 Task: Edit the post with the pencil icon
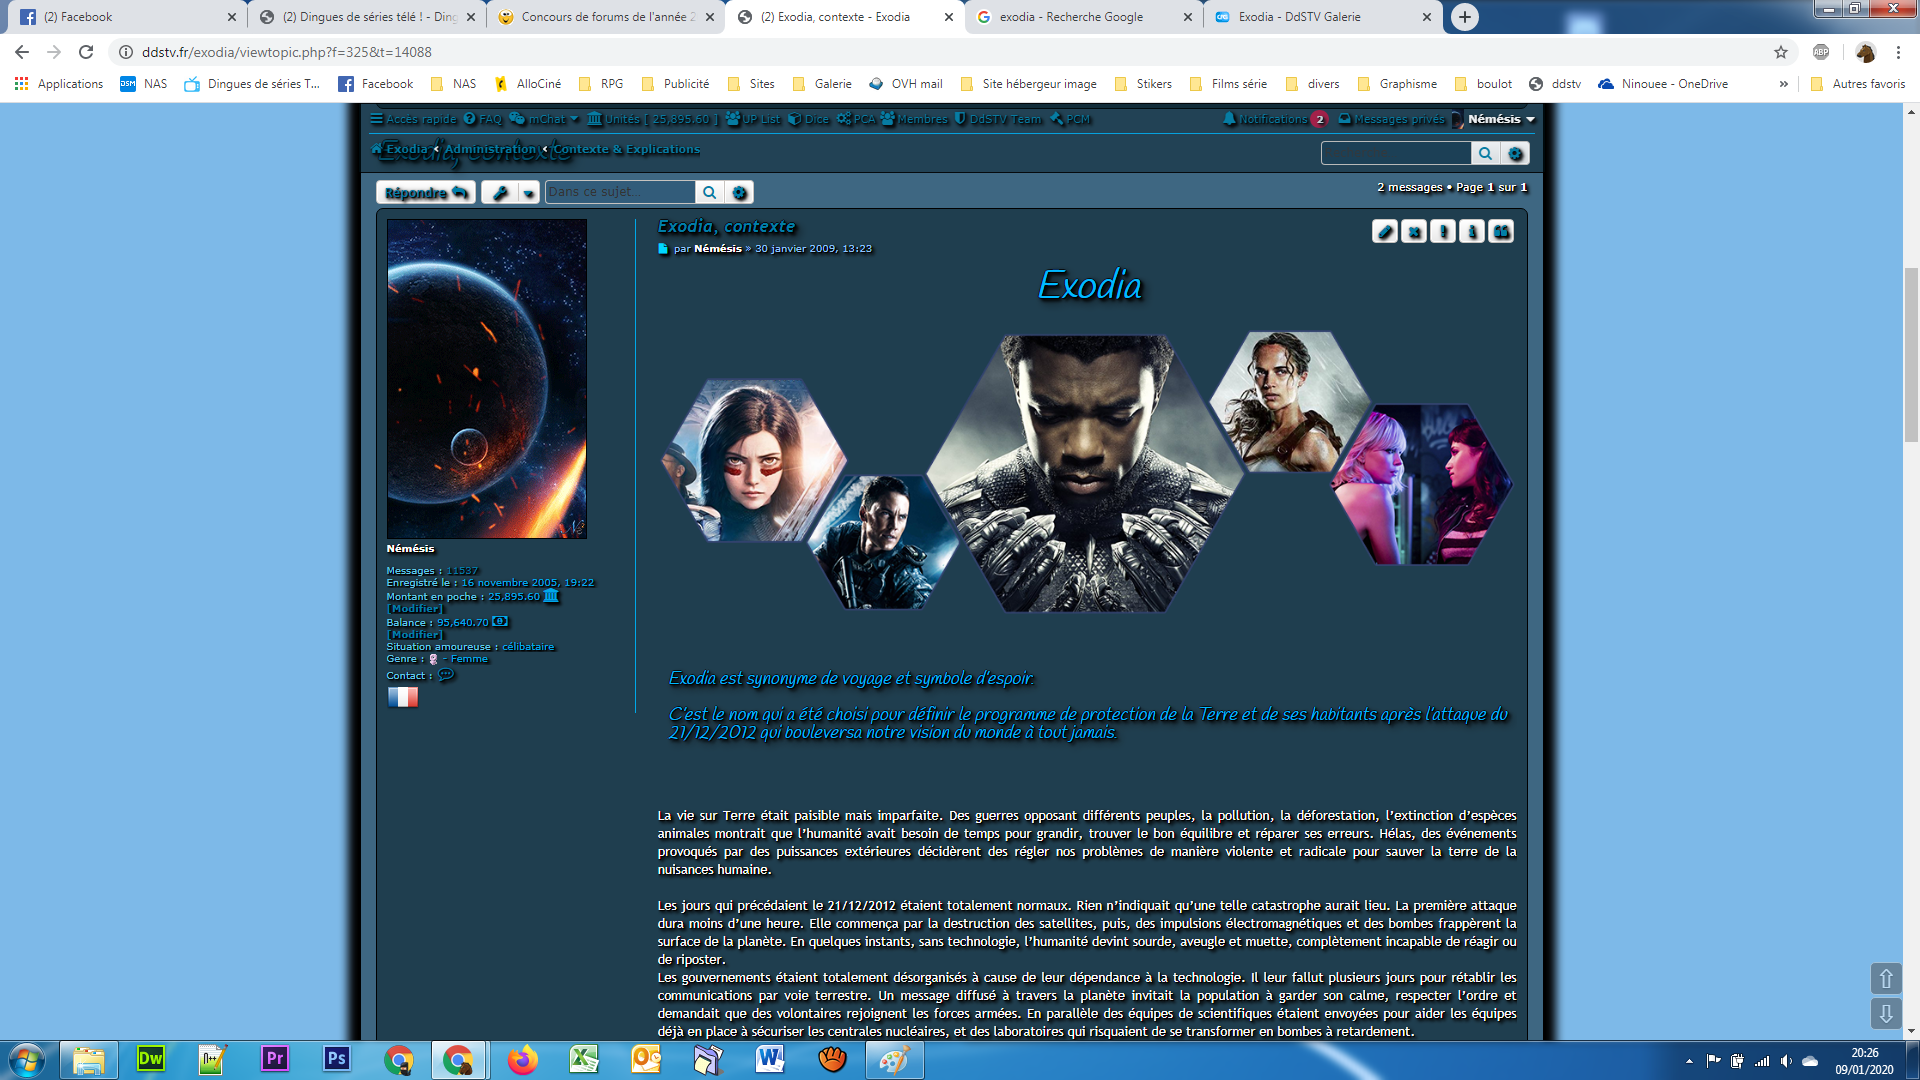tap(1385, 232)
